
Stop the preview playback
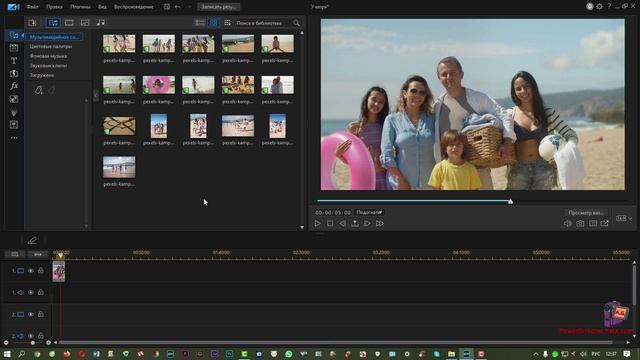(330, 224)
